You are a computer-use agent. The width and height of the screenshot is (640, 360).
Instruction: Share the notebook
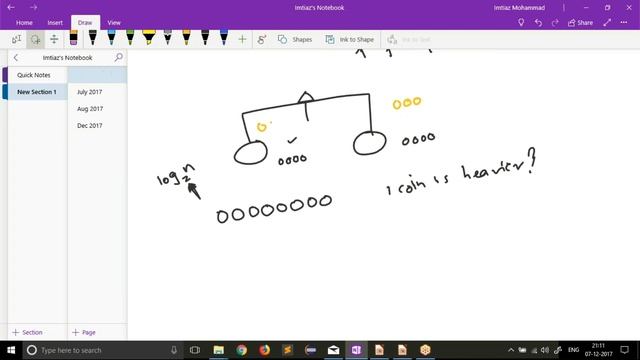point(580,23)
